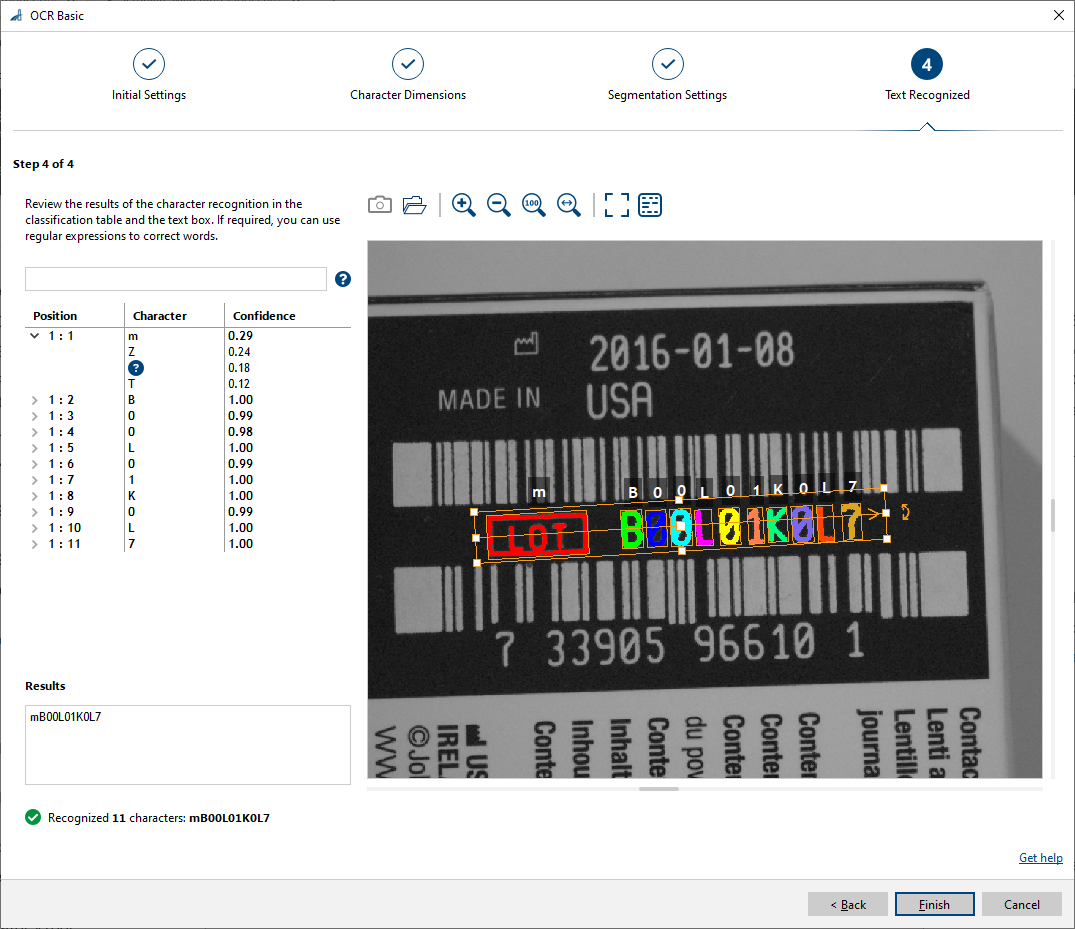Select character K in row 1:8
The height and width of the screenshot is (929, 1075).
point(132,496)
